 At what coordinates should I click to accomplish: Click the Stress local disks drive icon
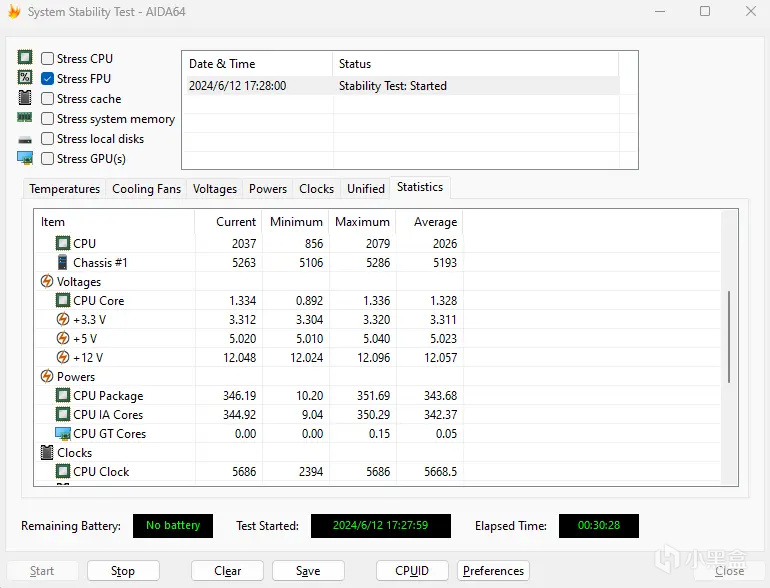[x=25, y=140]
